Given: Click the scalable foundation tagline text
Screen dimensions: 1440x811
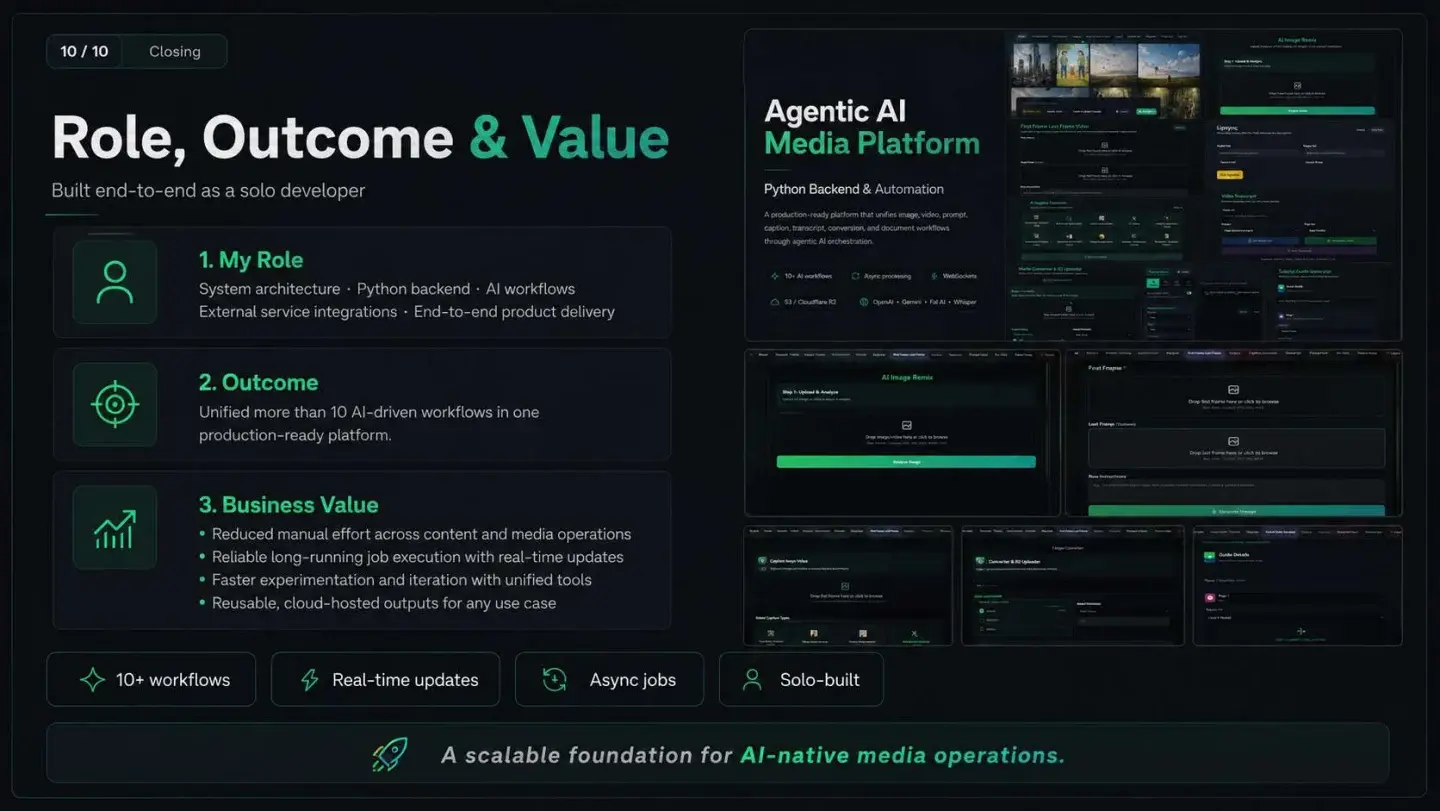Looking at the screenshot, I should (753, 755).
